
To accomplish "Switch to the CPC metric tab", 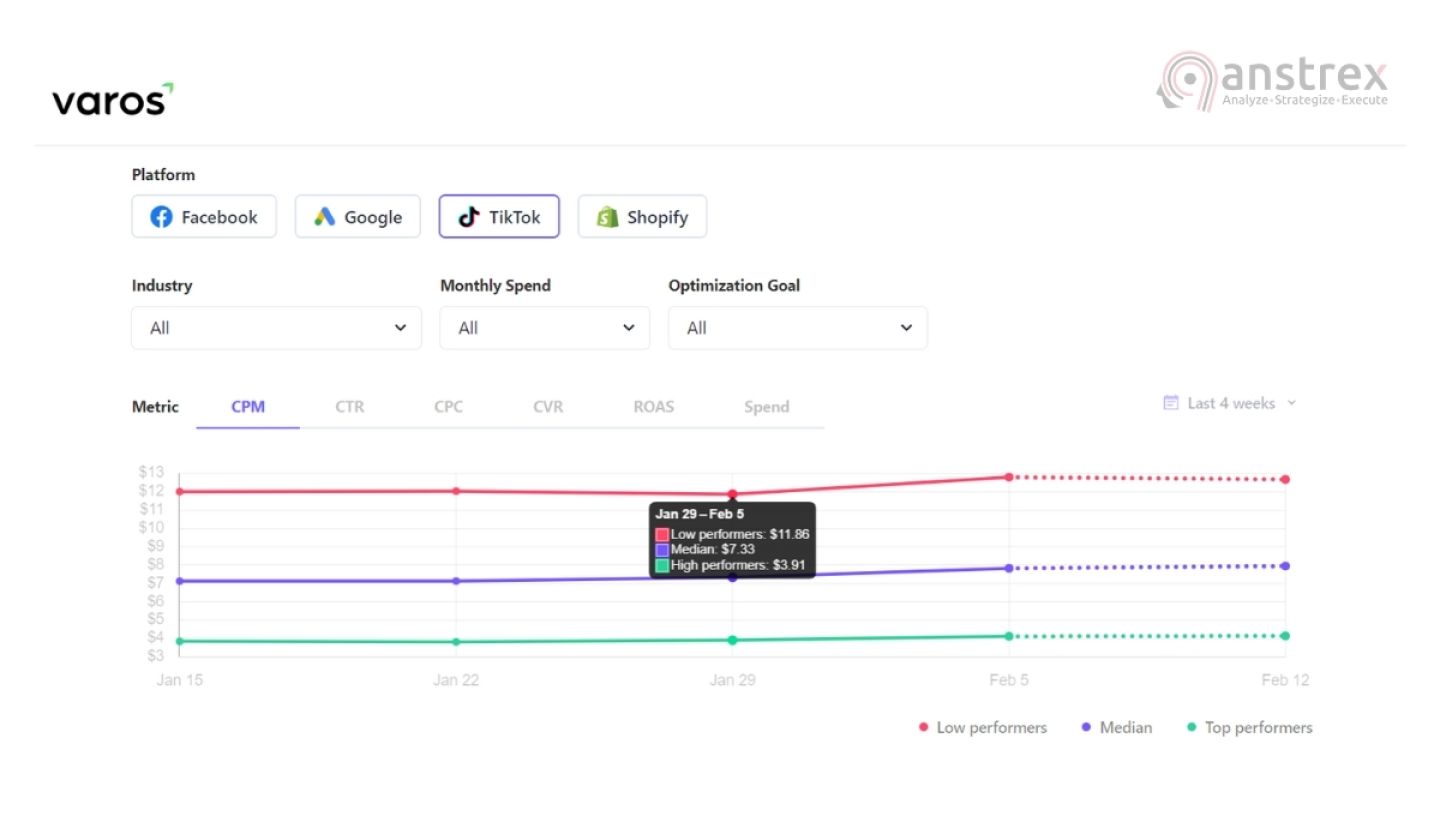I will 448,407.
